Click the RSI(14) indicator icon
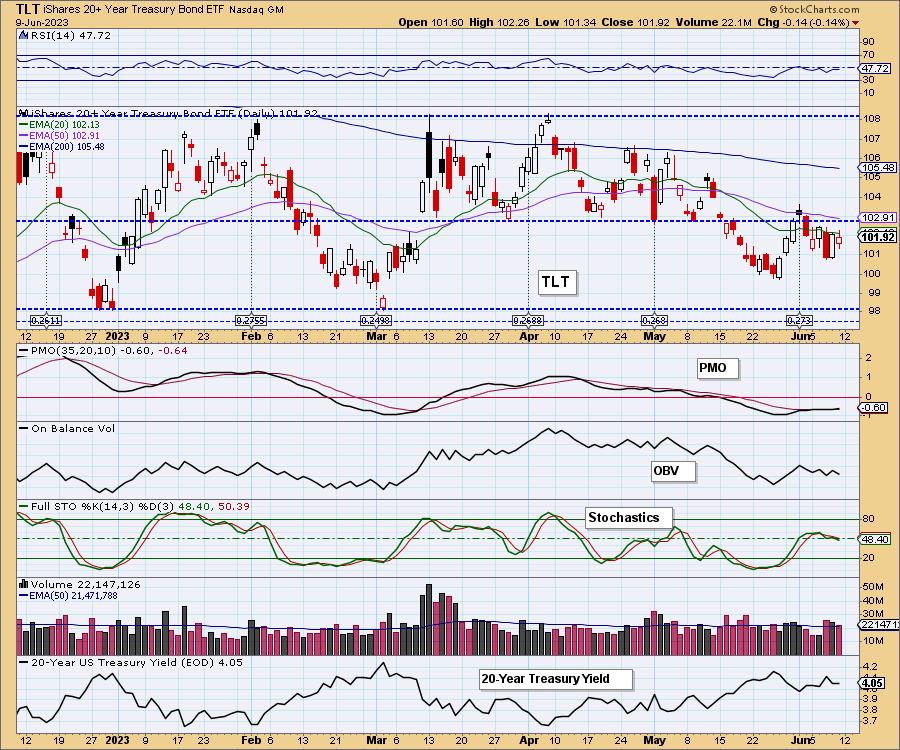Screen dimensions: 900x750 coord(24,35)
